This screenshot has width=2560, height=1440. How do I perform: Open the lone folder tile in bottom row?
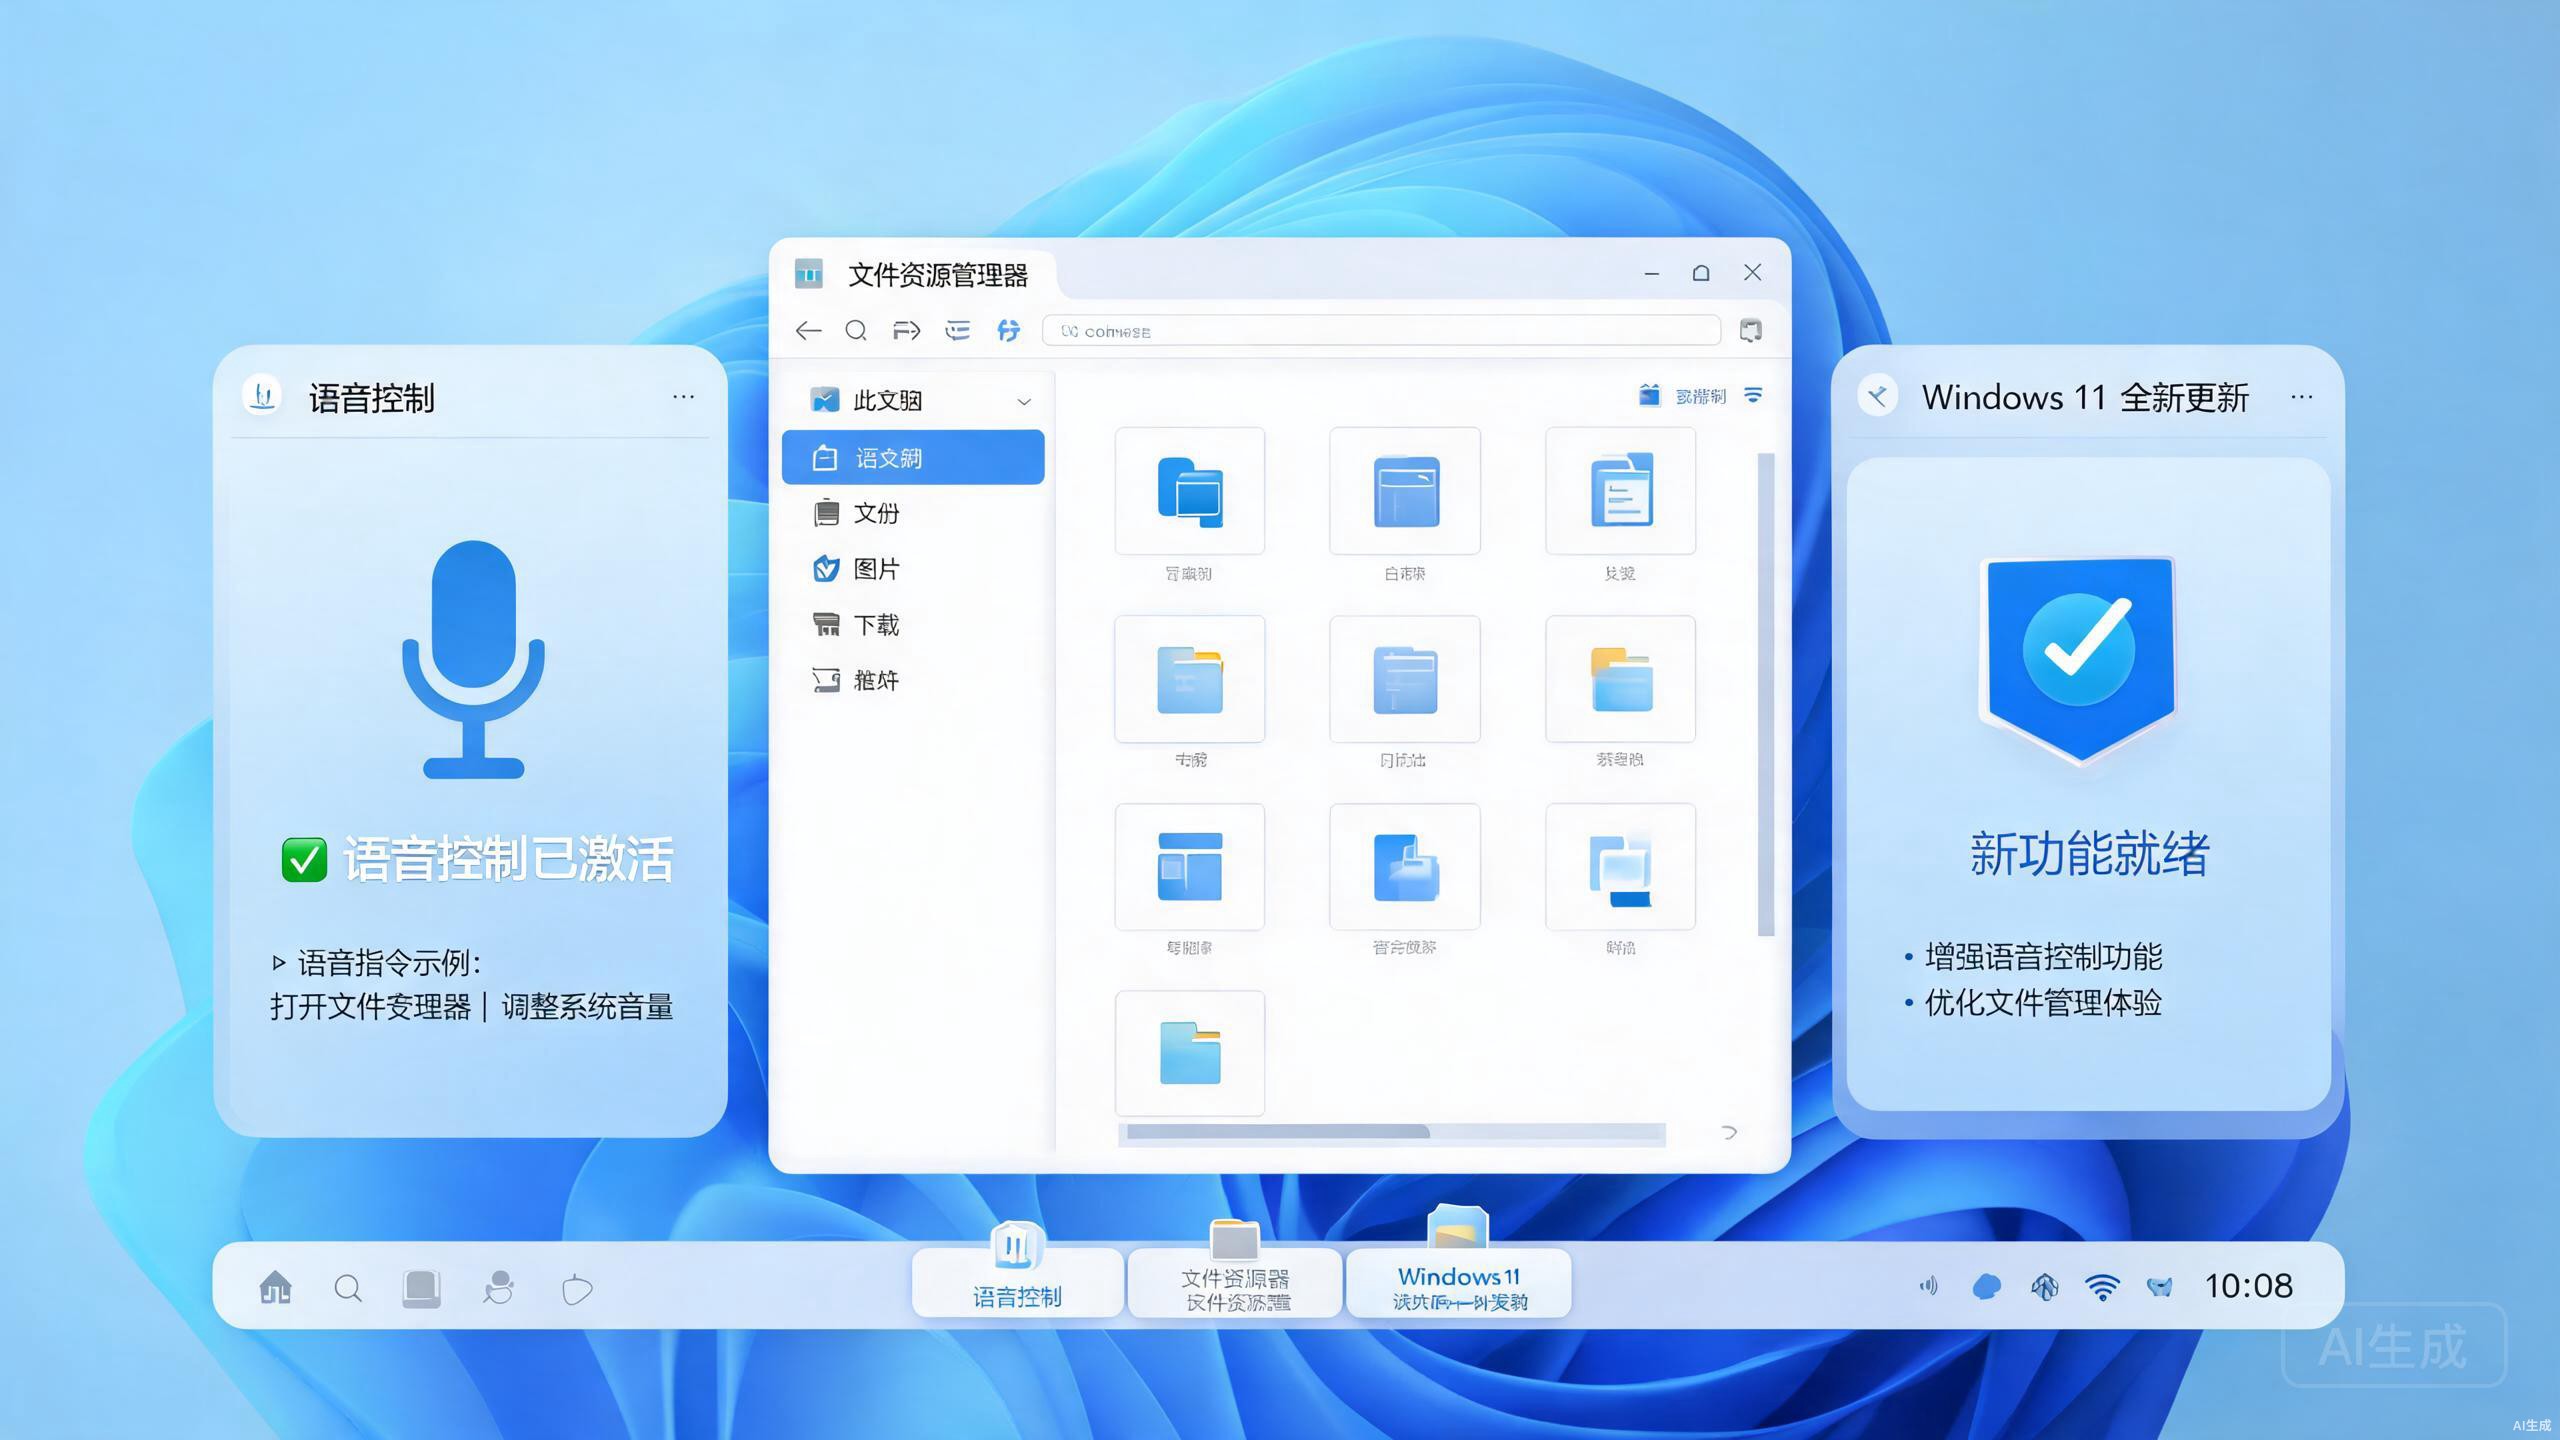pos(1189,1053)
